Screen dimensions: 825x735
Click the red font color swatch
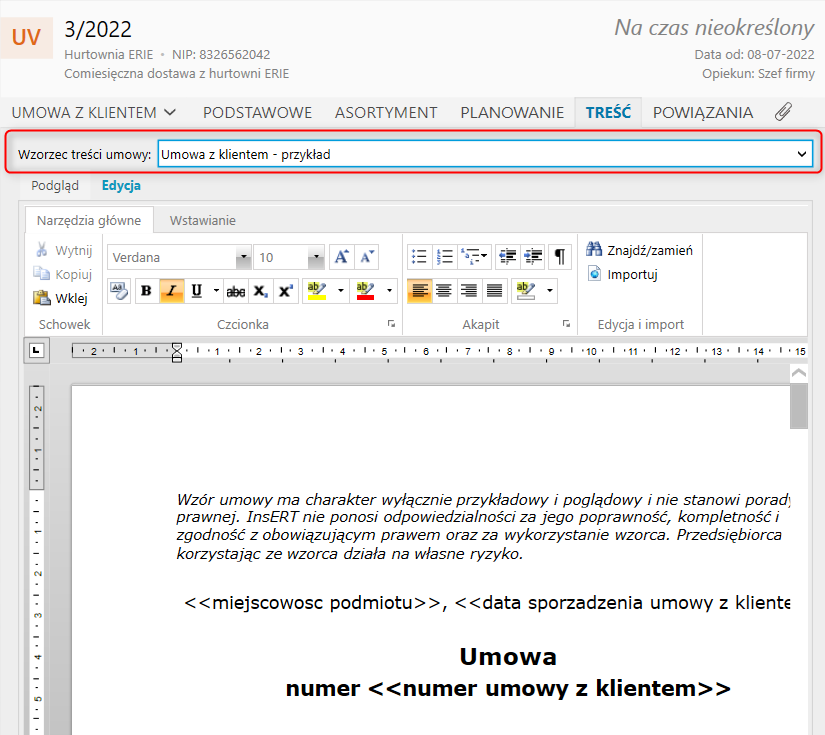coord(365,291)
